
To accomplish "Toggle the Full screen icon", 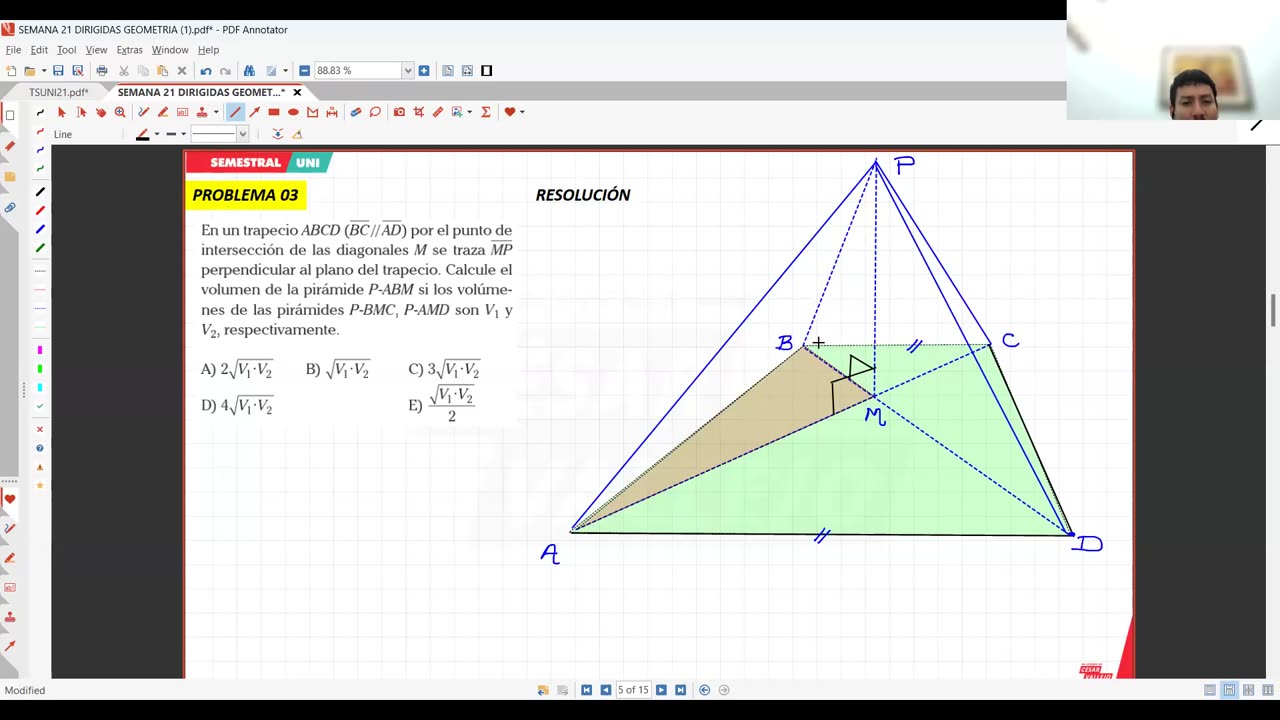I will tap(487, 71).
